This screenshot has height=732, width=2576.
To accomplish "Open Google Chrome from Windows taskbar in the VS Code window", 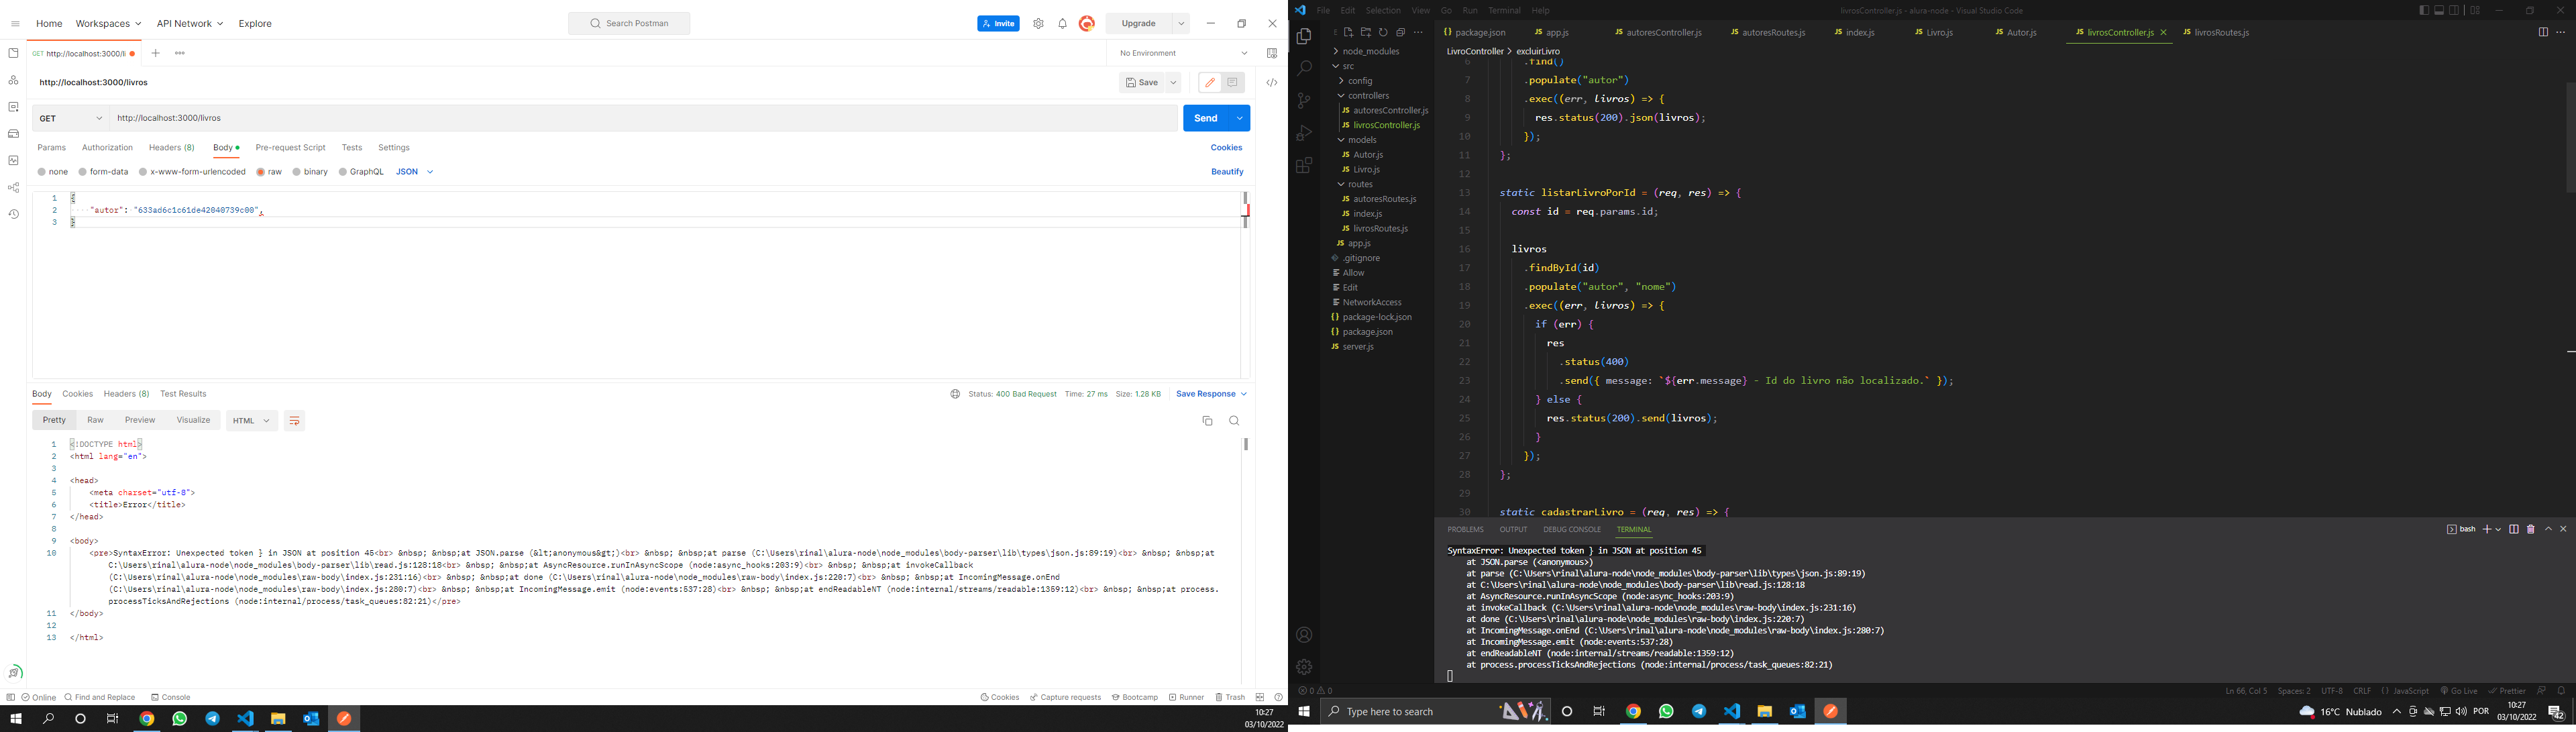I will (x=1633, y=712).
